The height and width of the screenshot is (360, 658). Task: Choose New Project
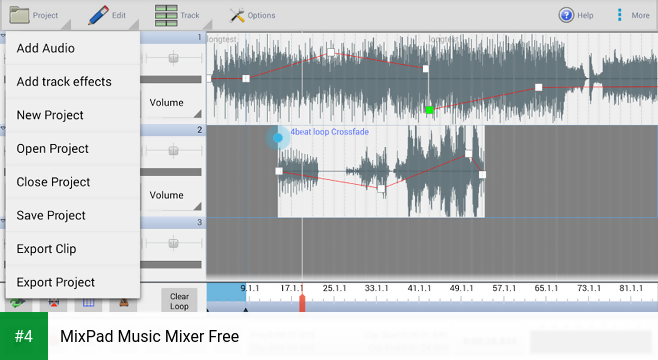click(x=73, y=115)
